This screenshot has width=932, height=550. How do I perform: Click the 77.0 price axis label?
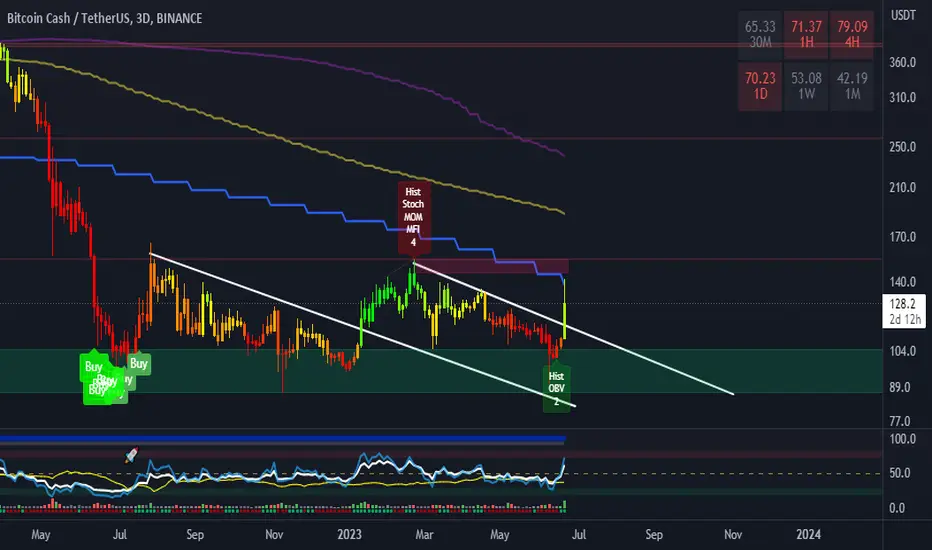[902, 422]
